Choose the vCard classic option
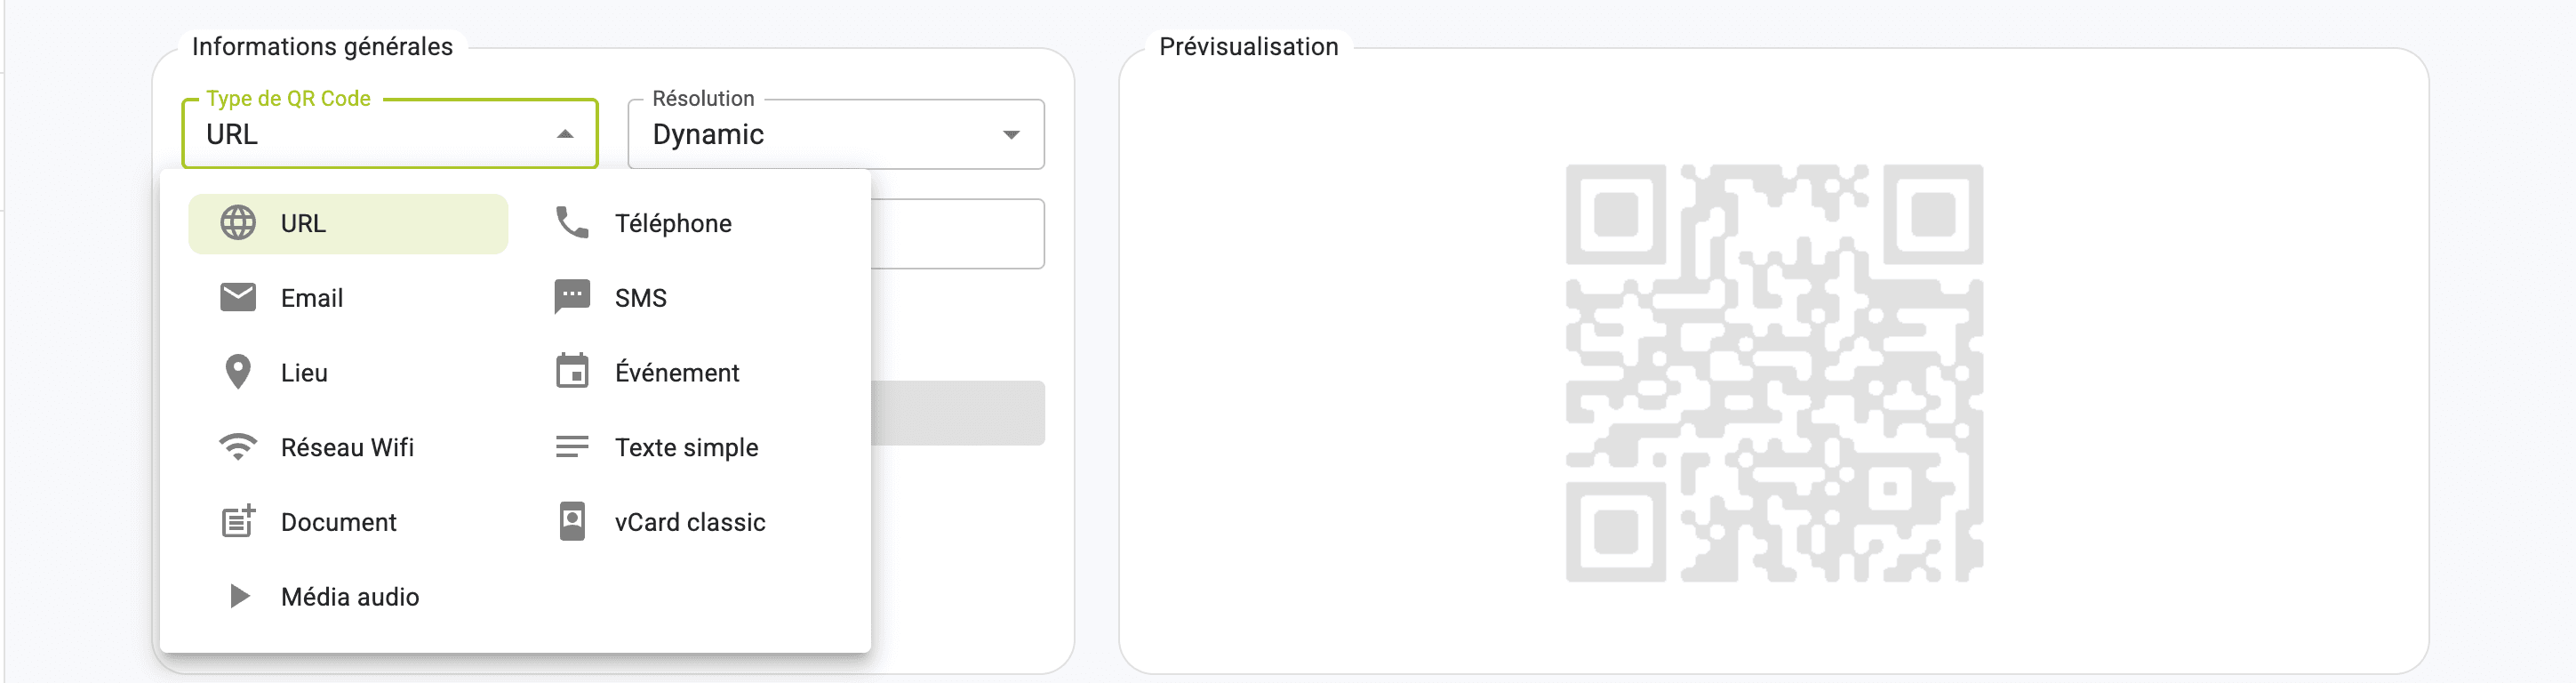 [x=689, y=522]
